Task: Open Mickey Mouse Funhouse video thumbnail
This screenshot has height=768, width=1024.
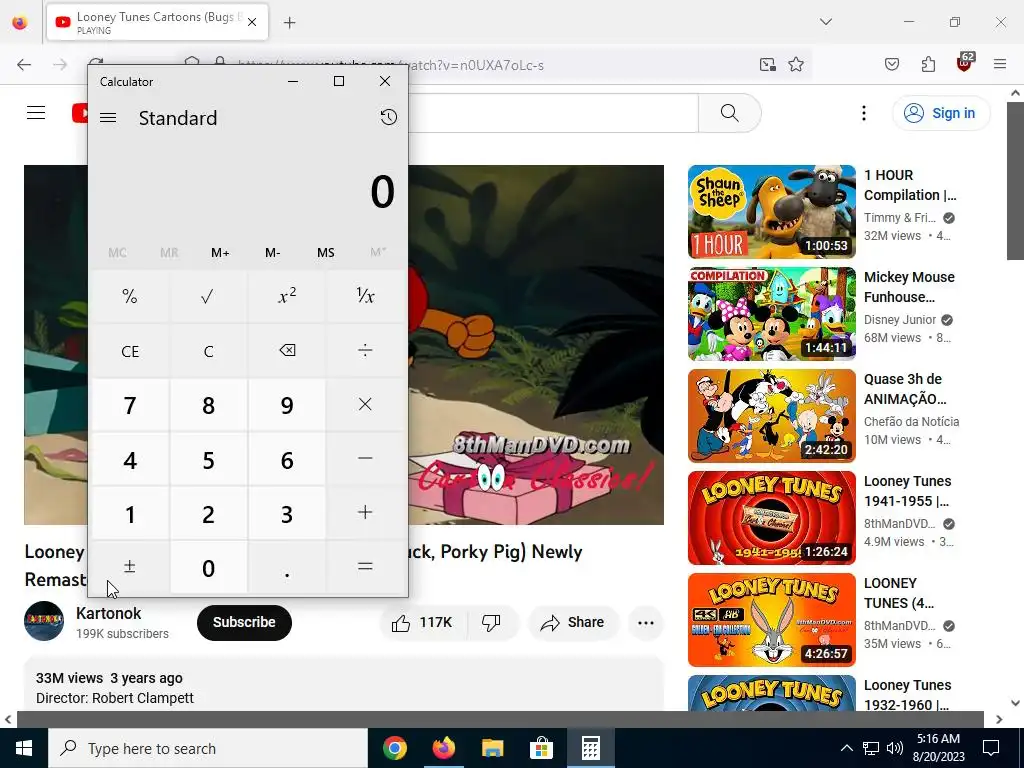Action: point(771,313)
